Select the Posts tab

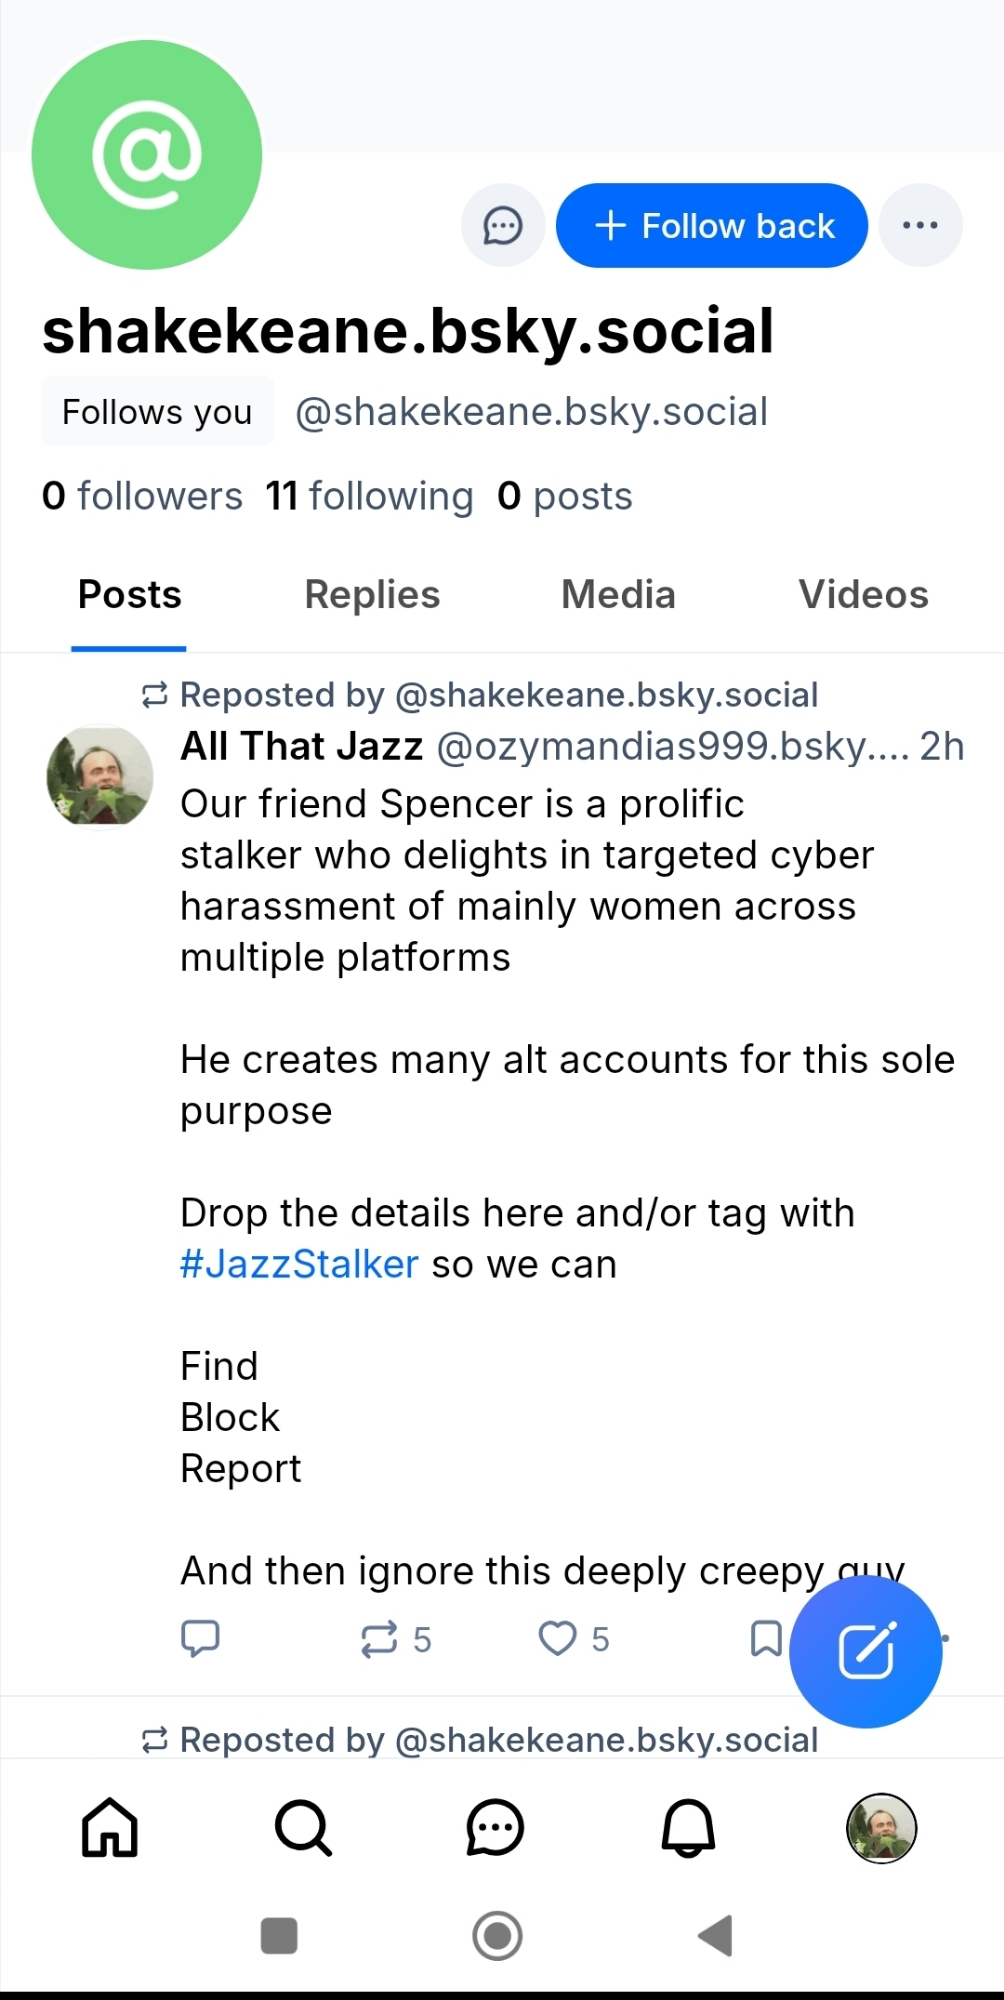tap(130, 595)
